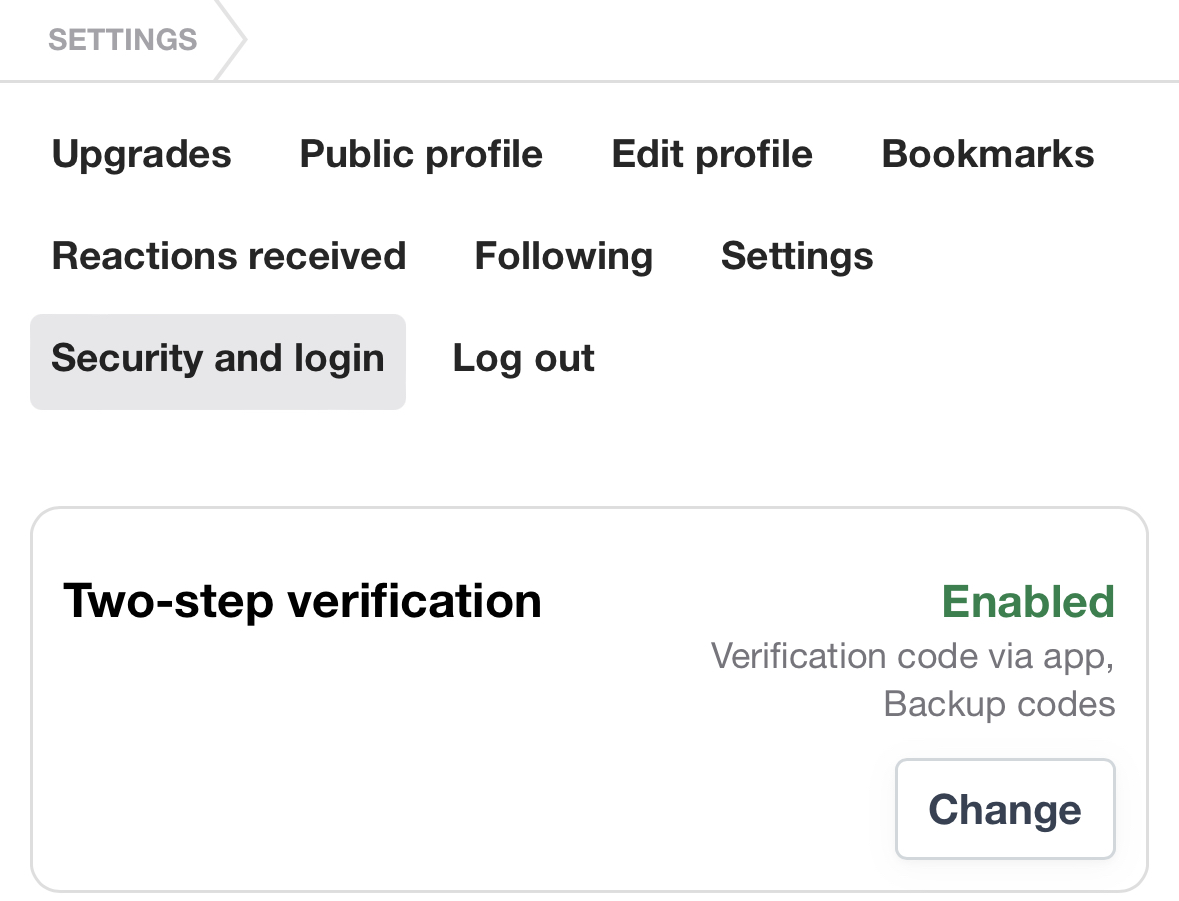This screenshot has width=1179, height=901.
Task: Click the blank breadcrumb bar right of SETTINGS
Action: click(x=700, y=40)
